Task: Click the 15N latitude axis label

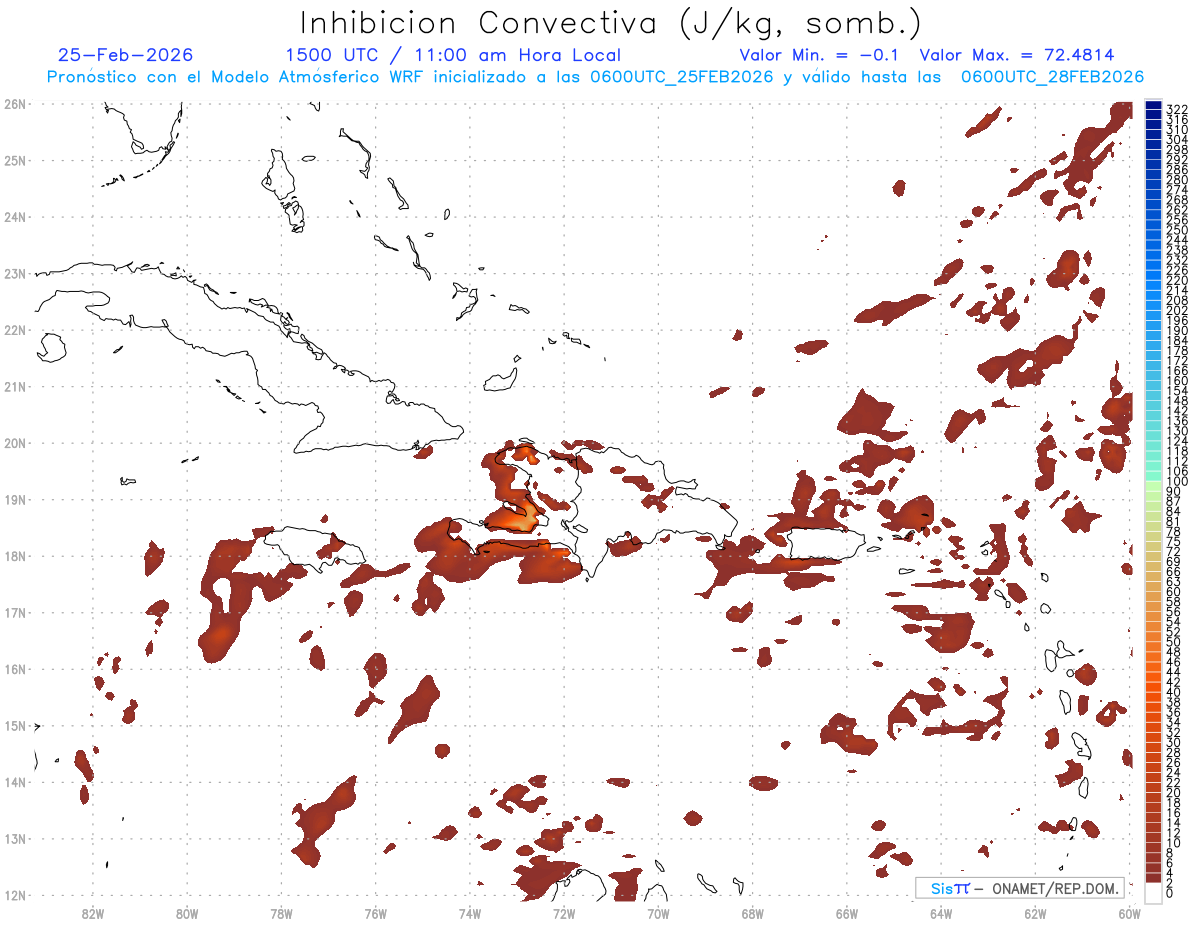Action: pyautogui.click(x=15, y=725)
